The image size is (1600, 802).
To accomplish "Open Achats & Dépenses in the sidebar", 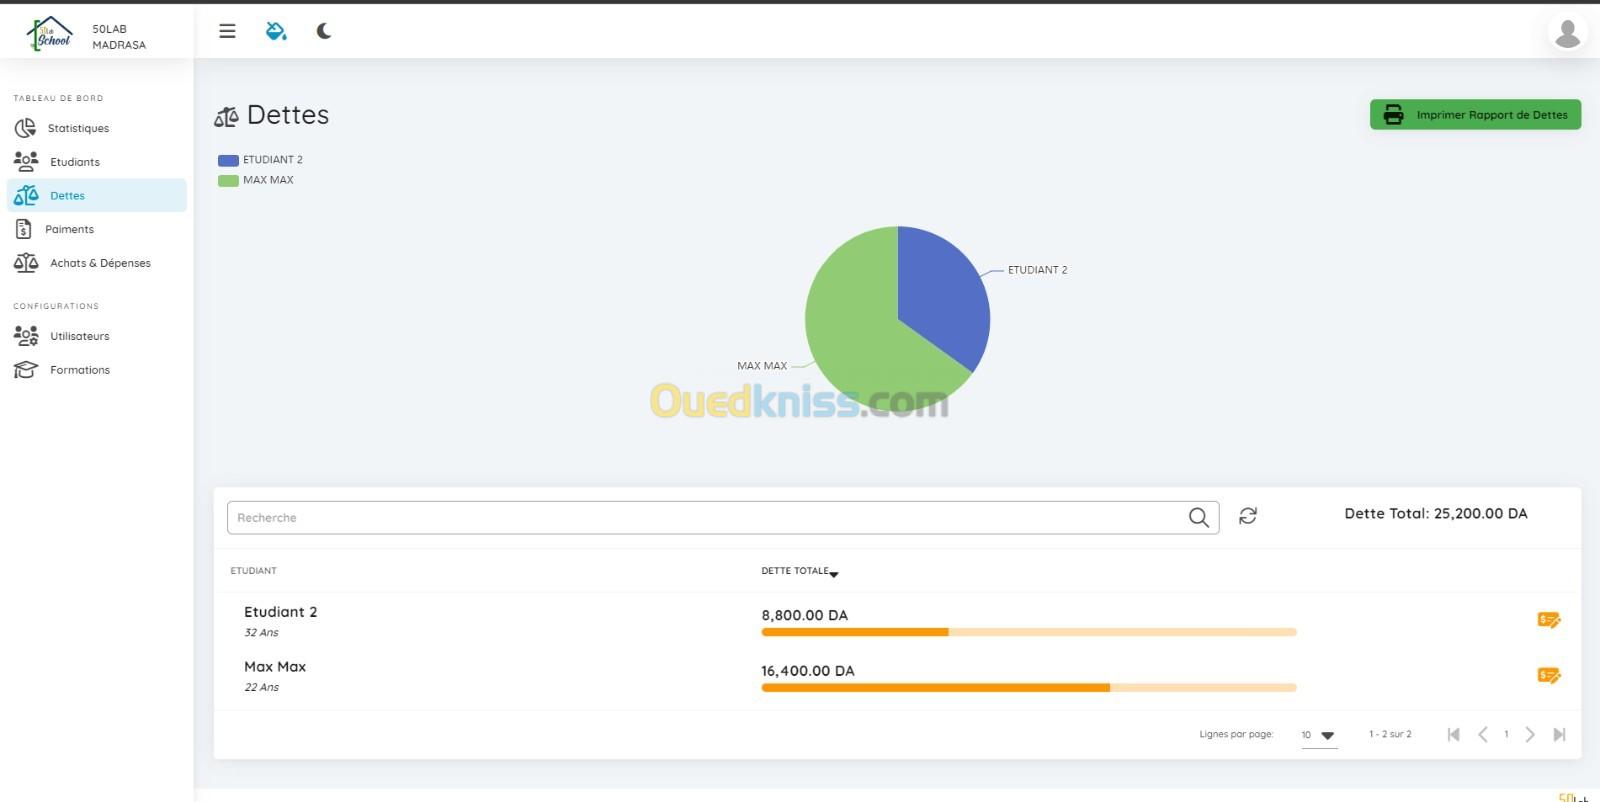I will click(97, 263).
